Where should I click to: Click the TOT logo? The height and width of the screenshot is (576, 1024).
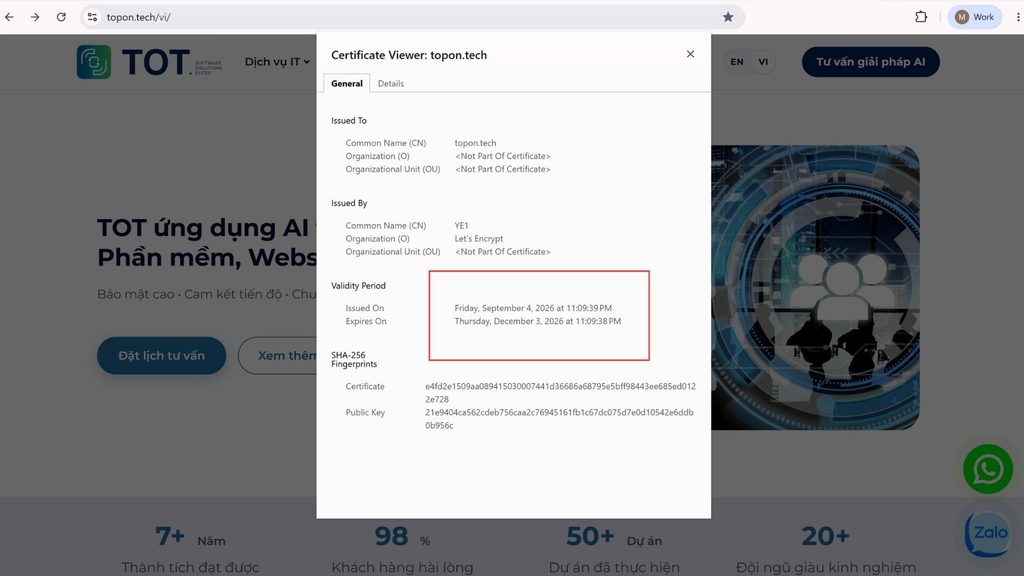pyautogui.click(x=150, y=62)
